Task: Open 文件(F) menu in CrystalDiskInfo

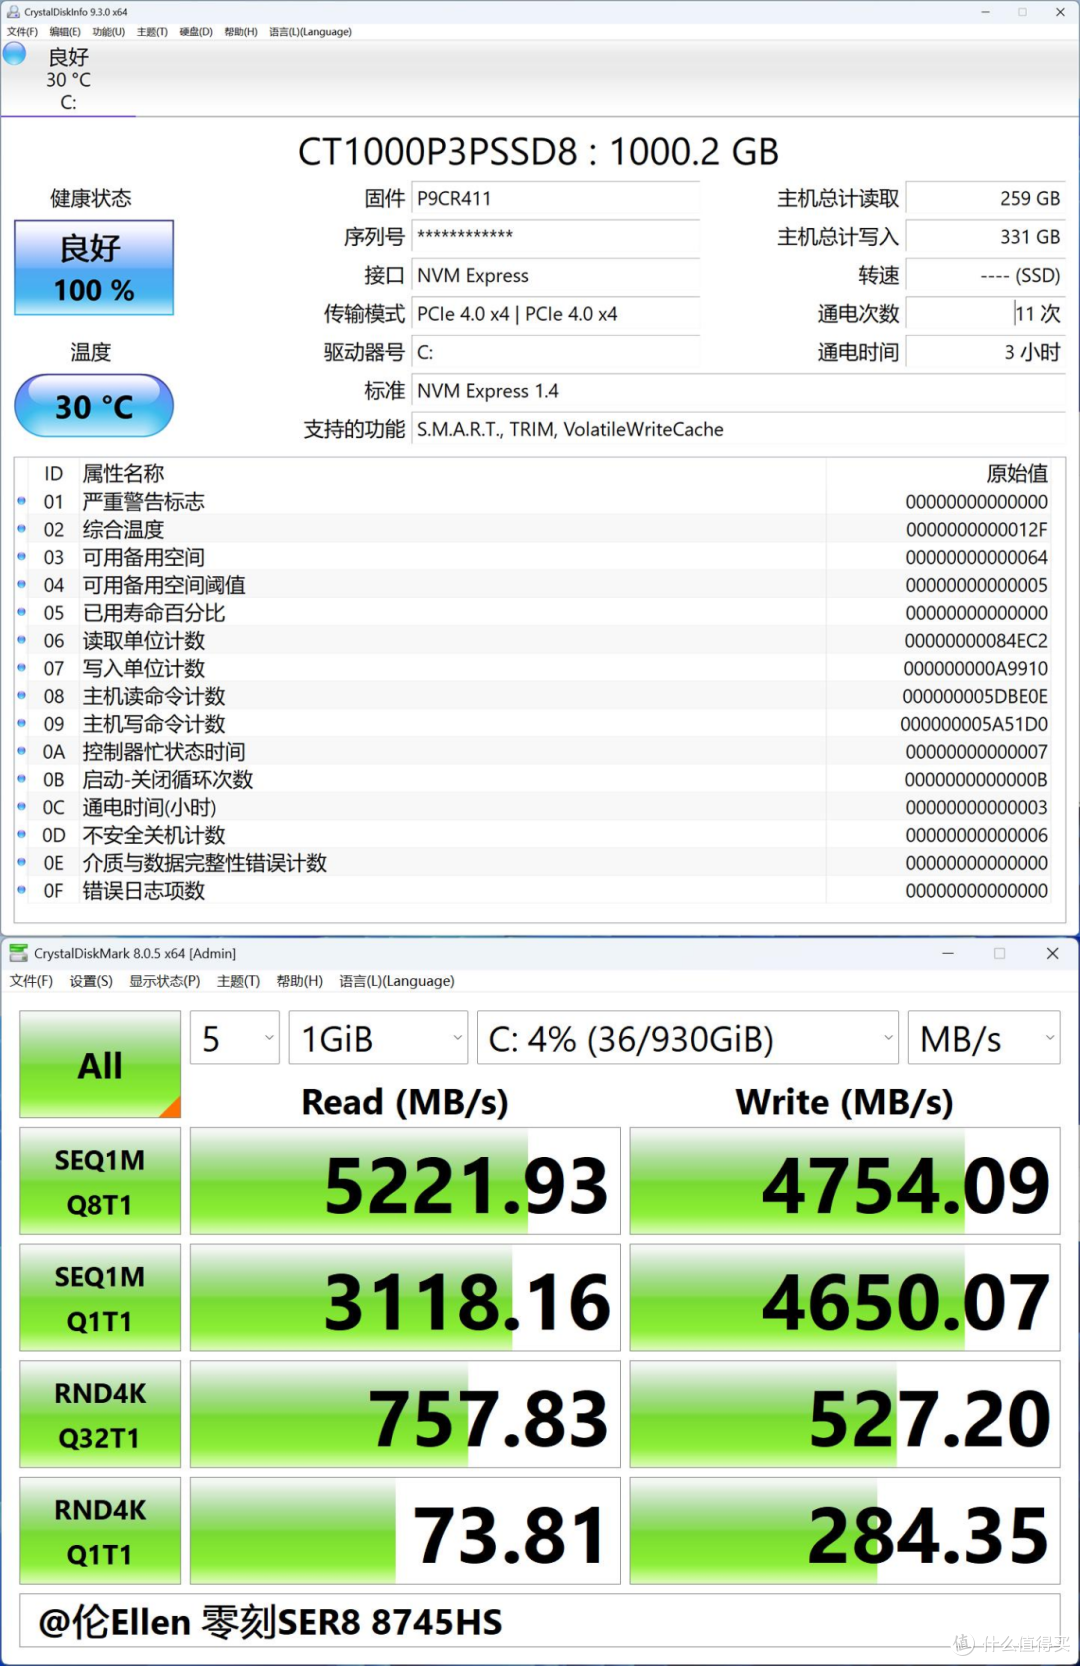Action: tap(22, 32)
